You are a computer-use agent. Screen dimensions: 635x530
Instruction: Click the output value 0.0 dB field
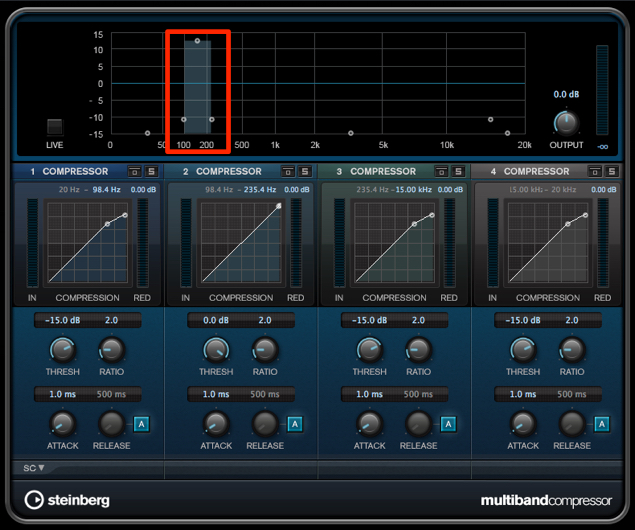(566, 94)
